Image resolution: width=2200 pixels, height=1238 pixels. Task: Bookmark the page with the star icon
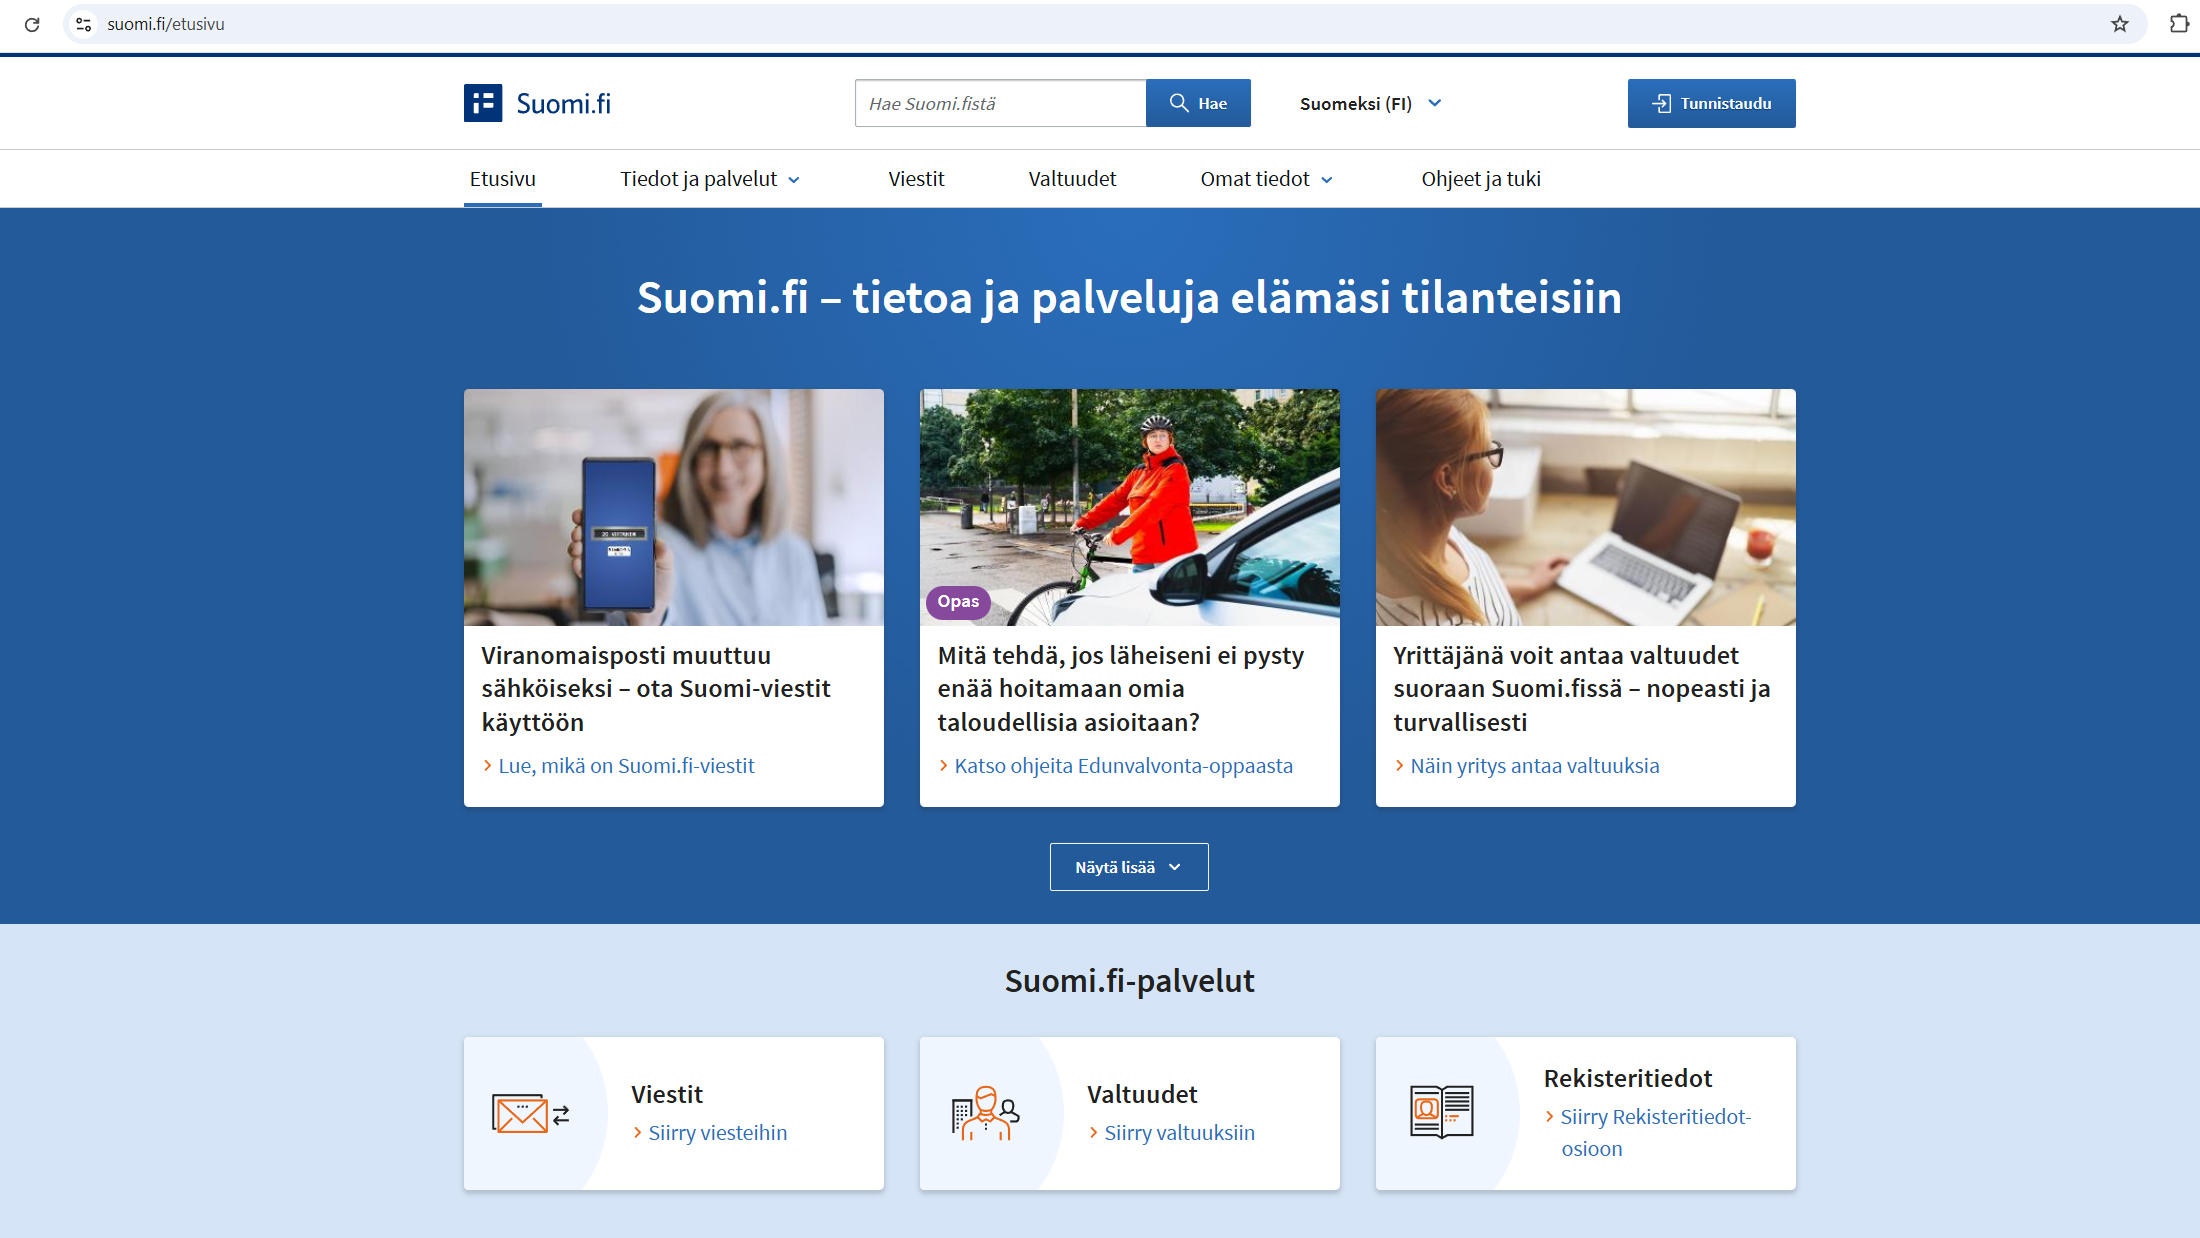point(2119,24)
